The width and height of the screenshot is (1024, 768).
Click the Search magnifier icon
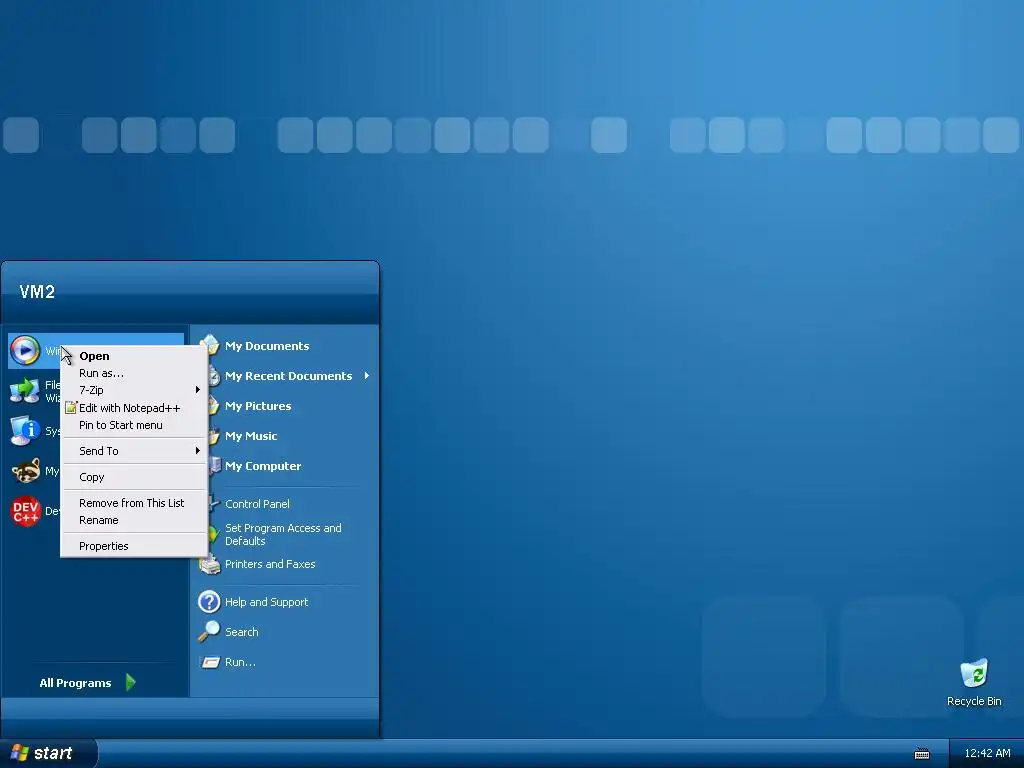[x=209, y=632]
